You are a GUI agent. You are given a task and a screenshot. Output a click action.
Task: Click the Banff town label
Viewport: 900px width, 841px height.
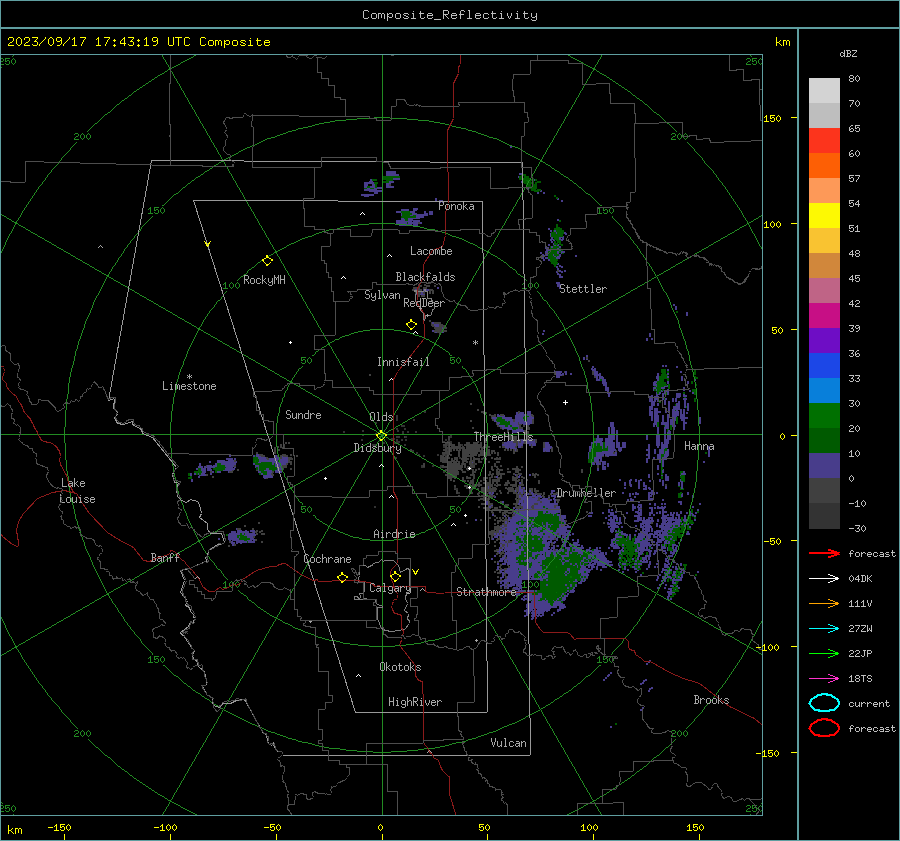[x=165, y=557]
